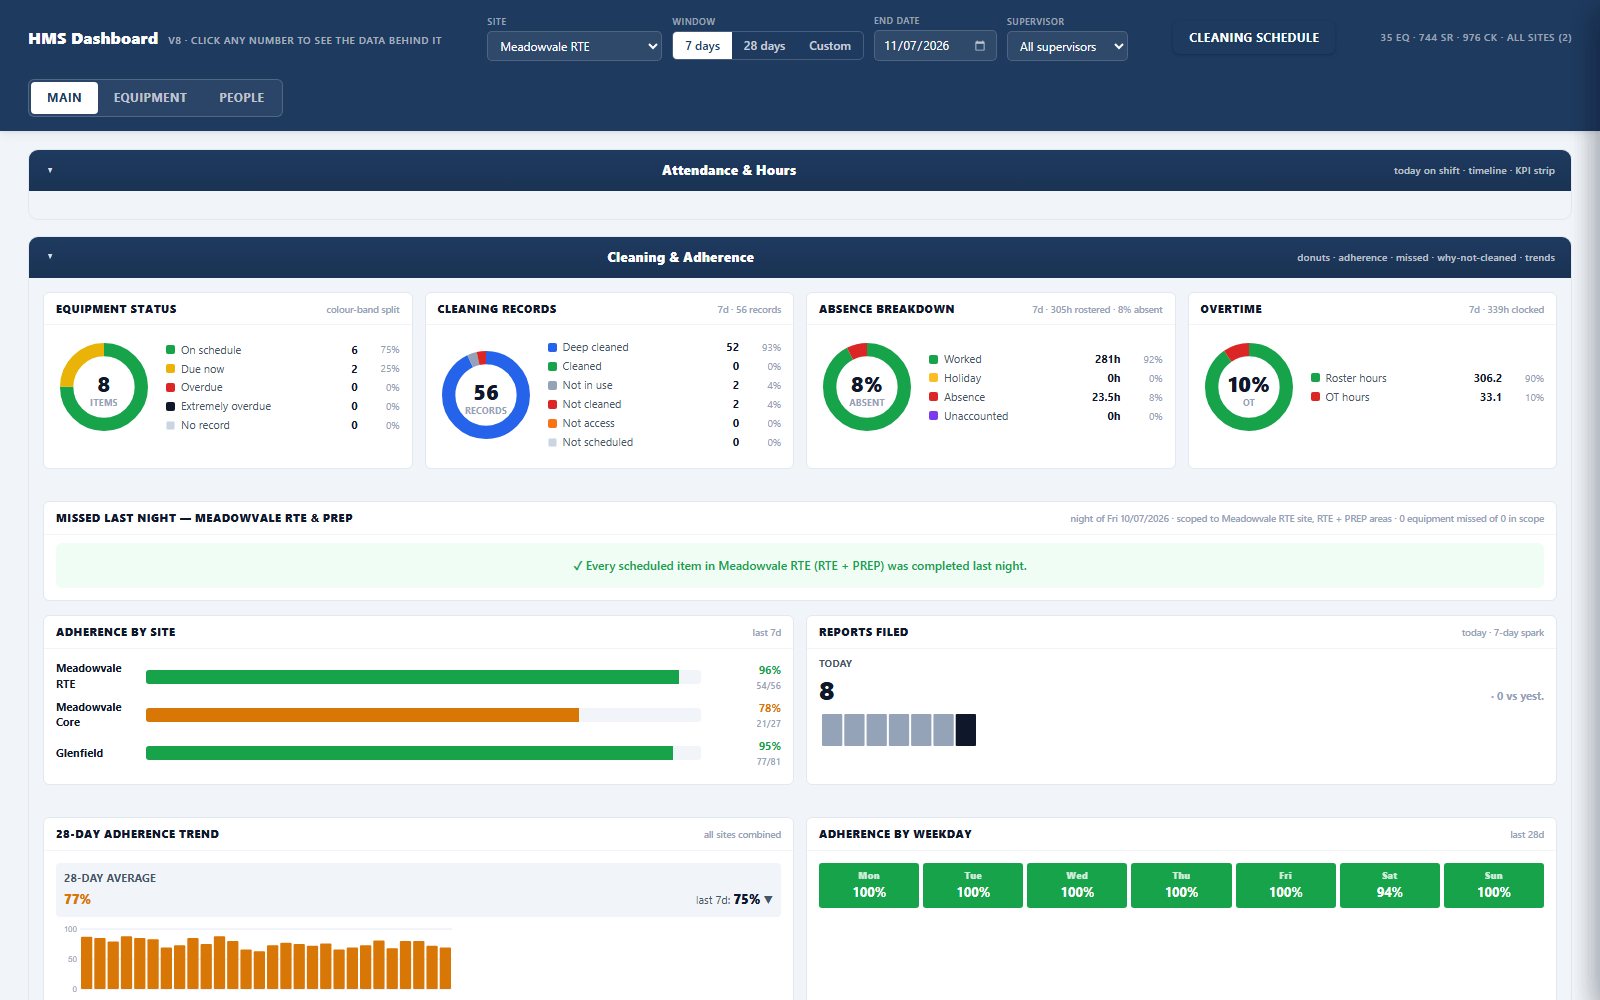Click the Sat 94% weekday tile
The image size is (1600, 1000).
point(1390,885)
